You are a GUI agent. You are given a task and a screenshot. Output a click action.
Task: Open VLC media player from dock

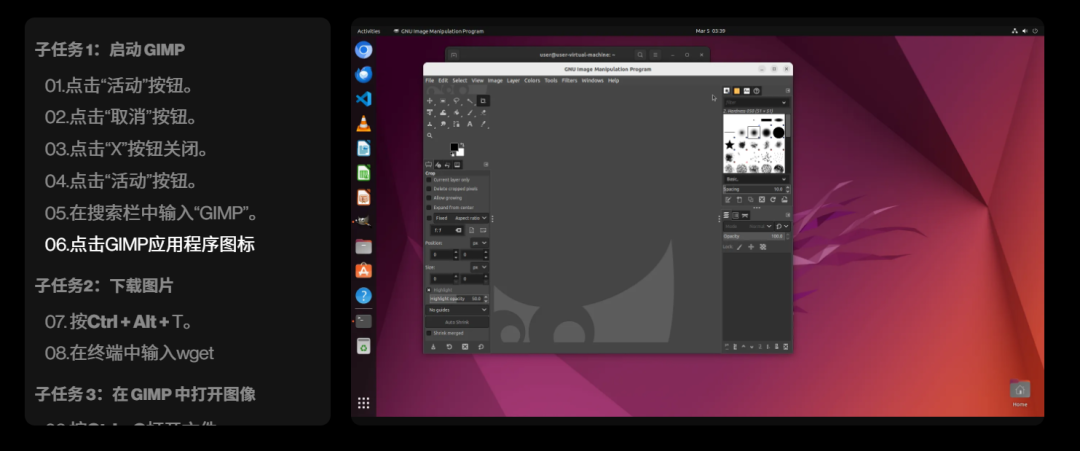[x=364, y=124]
